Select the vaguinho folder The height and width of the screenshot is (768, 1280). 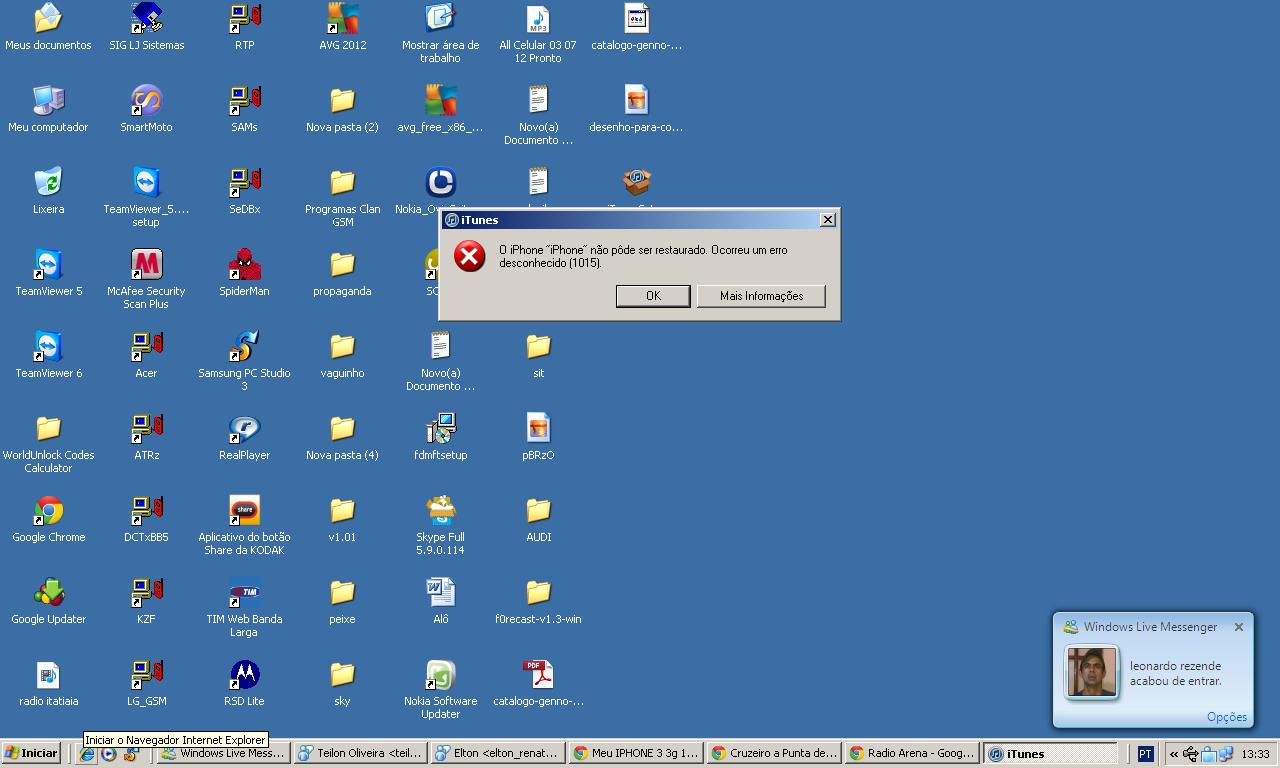342,346
